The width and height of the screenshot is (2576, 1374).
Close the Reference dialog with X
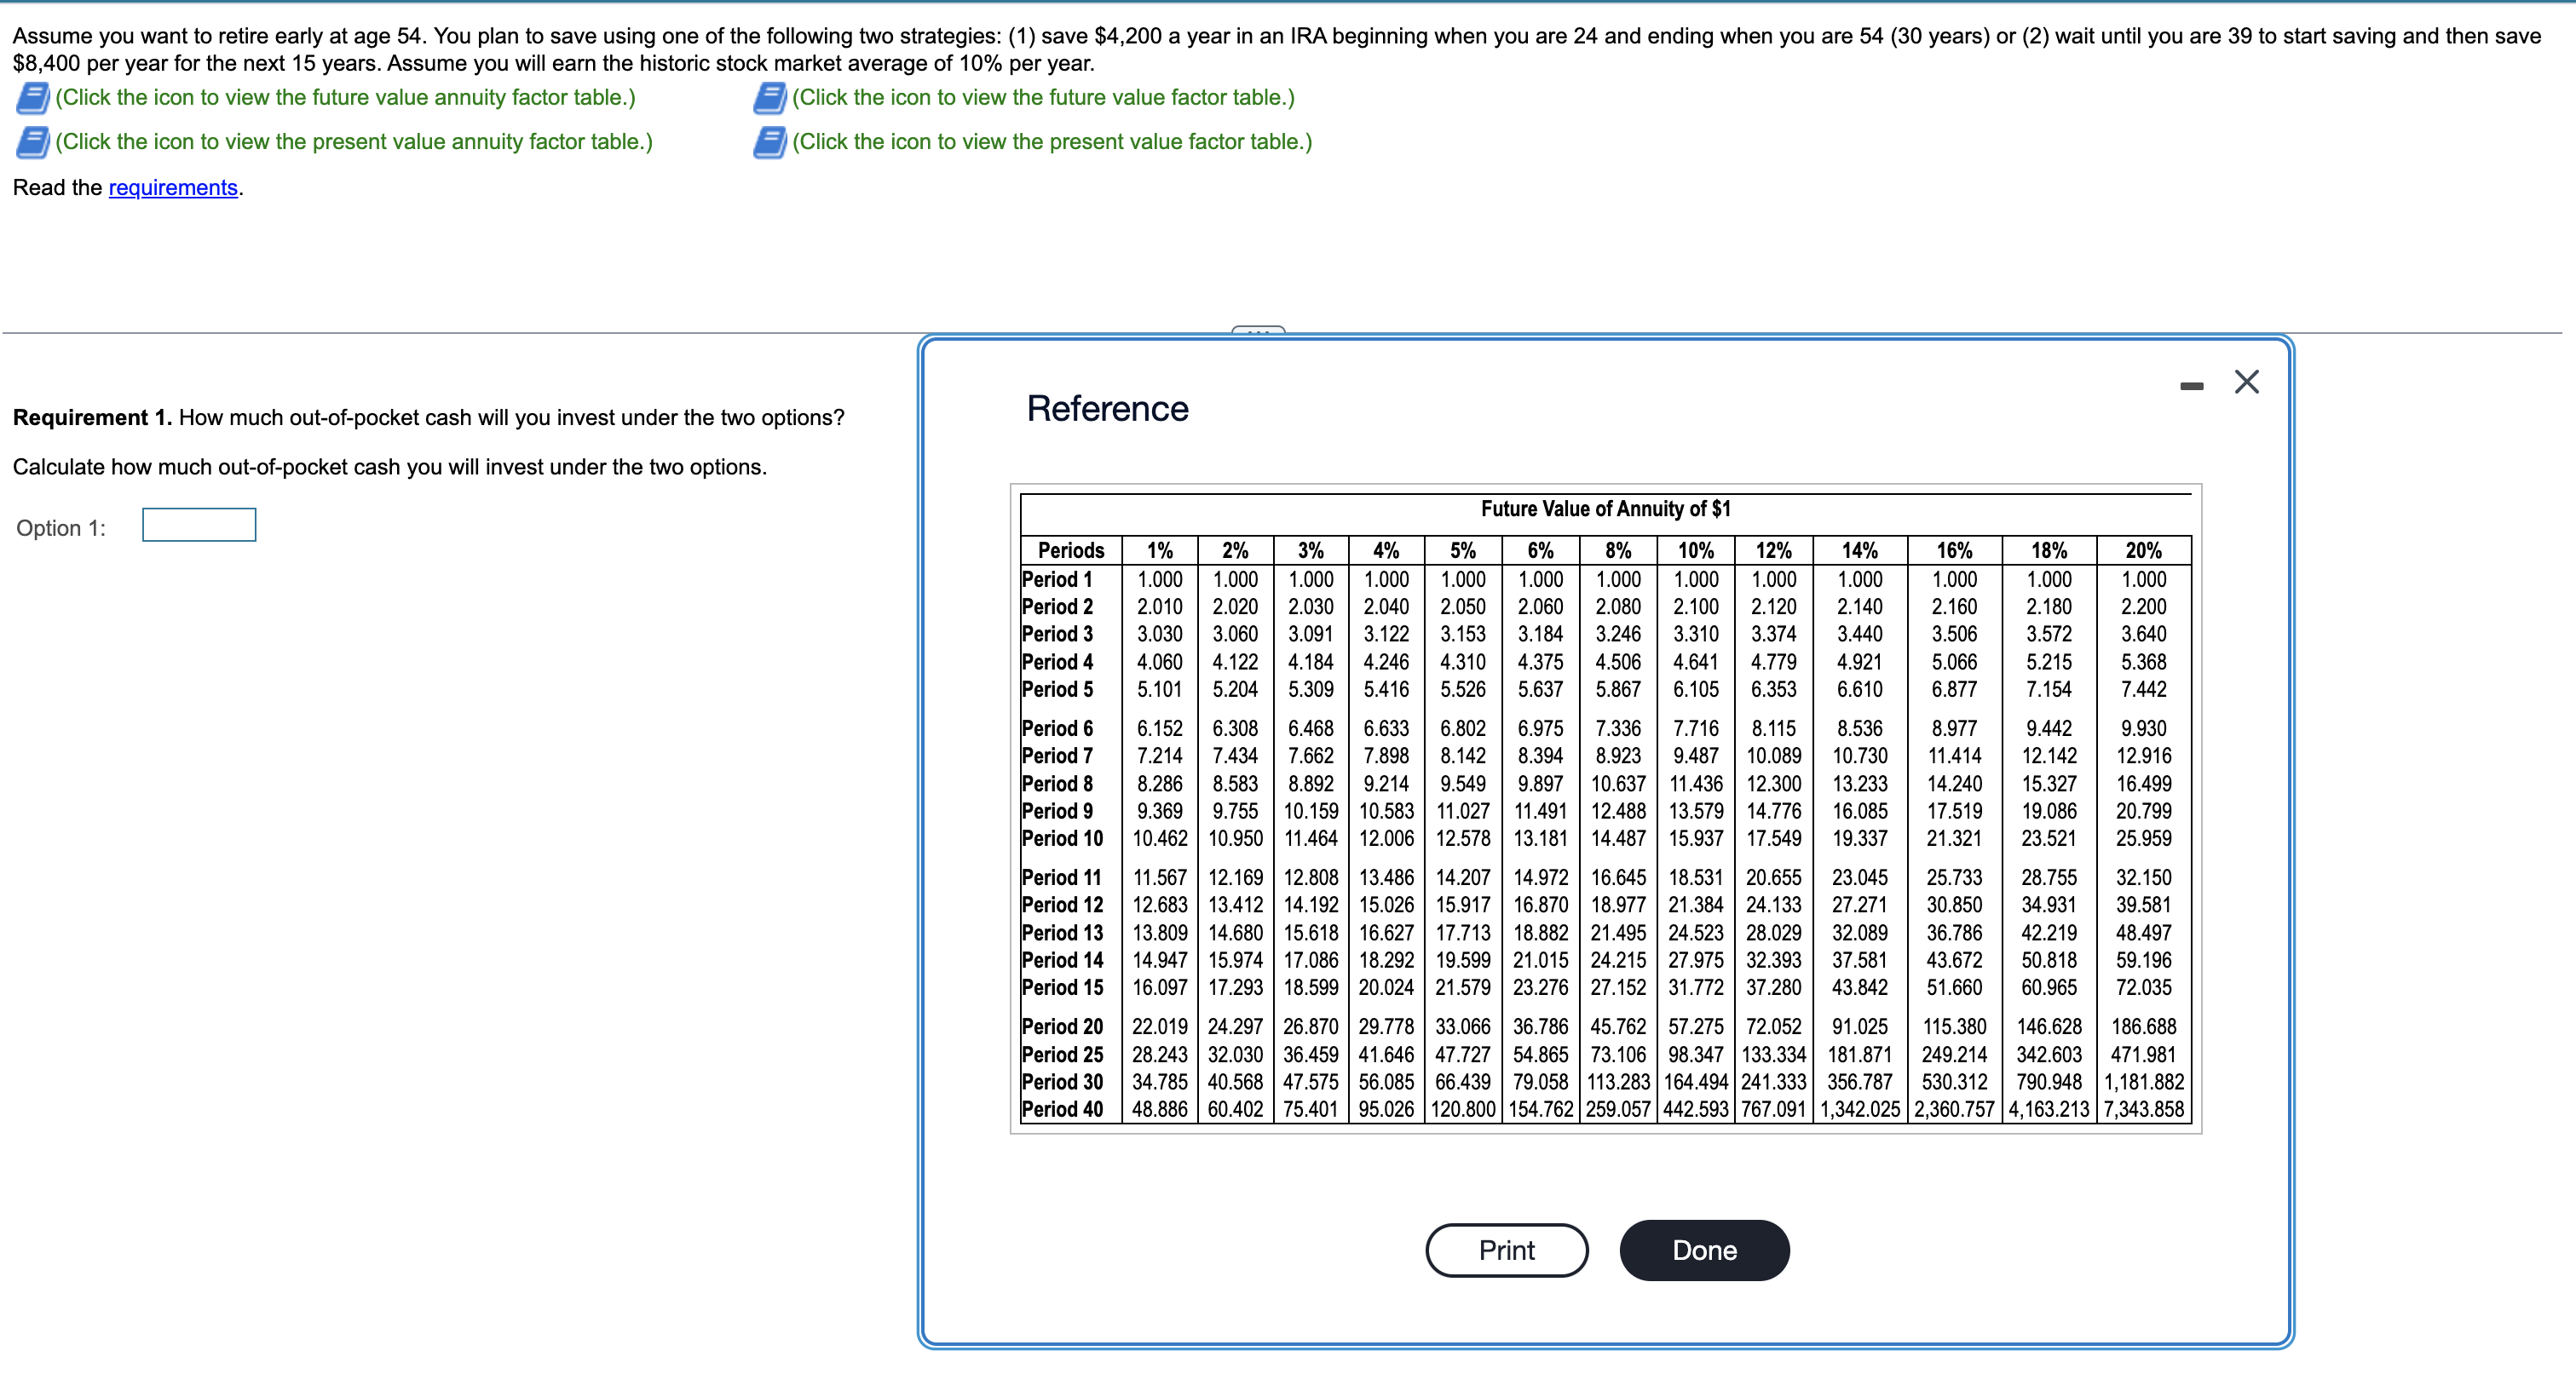click(x=2246, y=382)
